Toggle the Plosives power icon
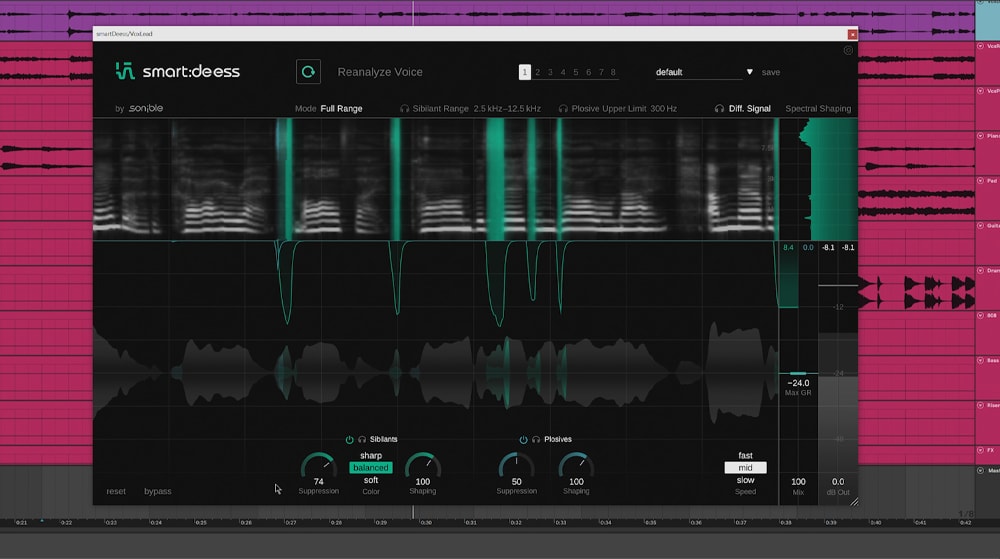The height and width of the screenshot is (559, 1000). 524,440
